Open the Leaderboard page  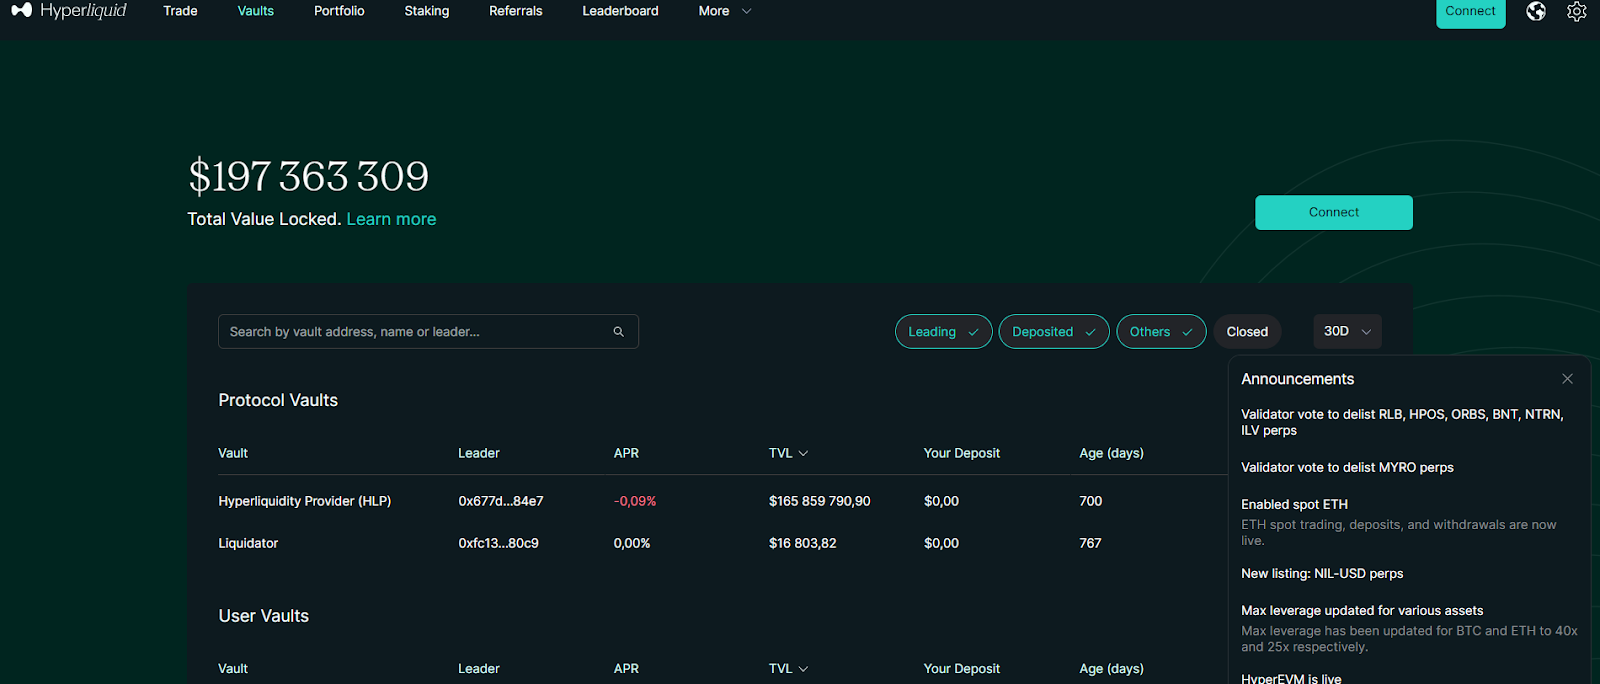coord(620,11)
